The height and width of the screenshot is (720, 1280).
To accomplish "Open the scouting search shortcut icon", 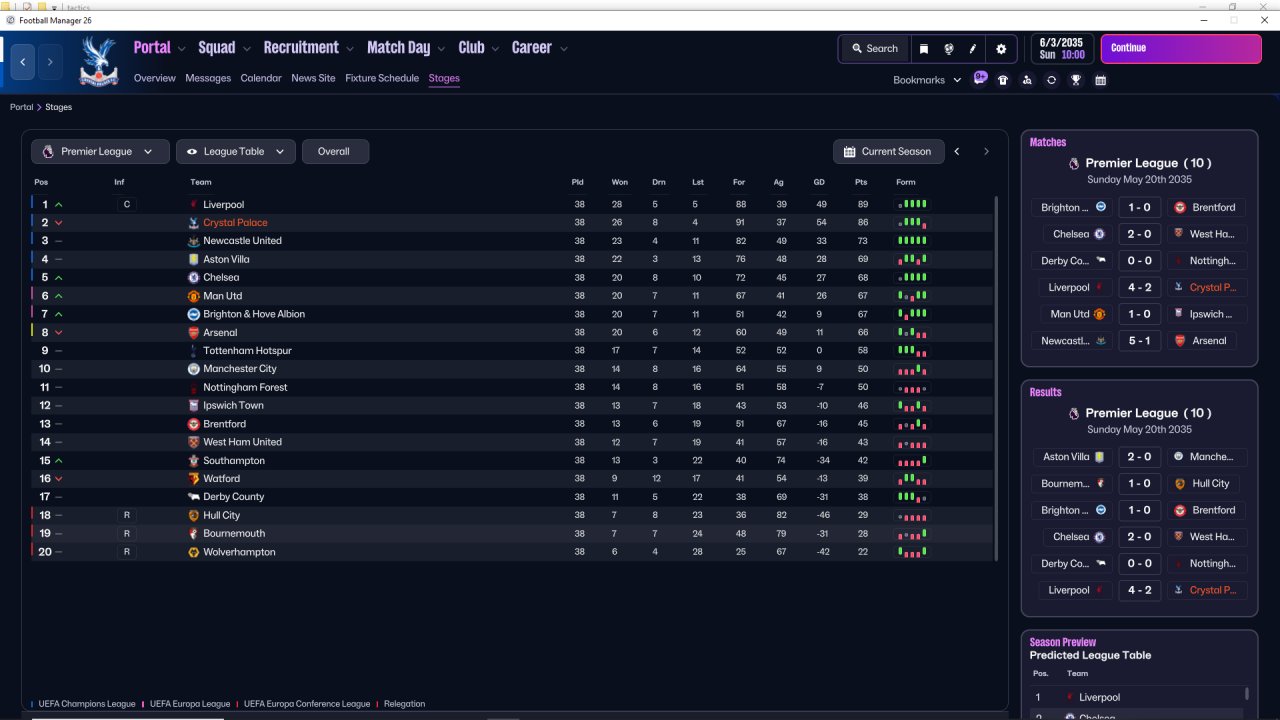I will (1027, 80).
